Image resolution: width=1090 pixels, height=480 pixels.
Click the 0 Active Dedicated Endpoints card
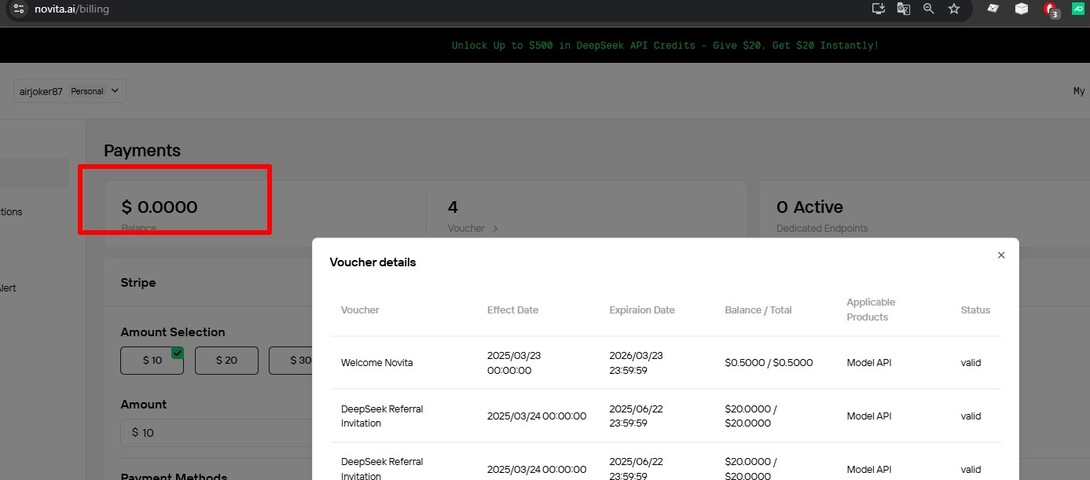pyautogui.click(x=900, y=210)
